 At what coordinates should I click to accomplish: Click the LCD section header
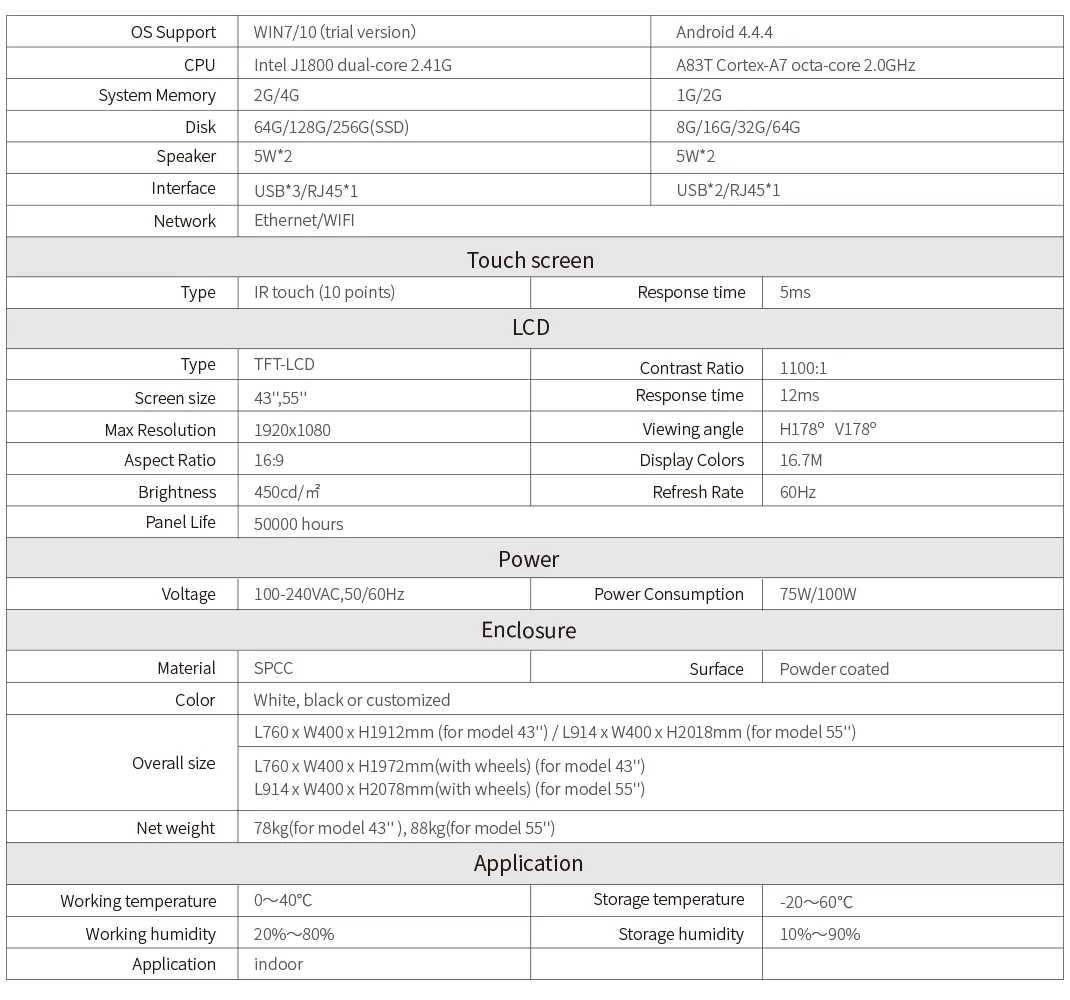pyautogui.click(x=530, y=327)
